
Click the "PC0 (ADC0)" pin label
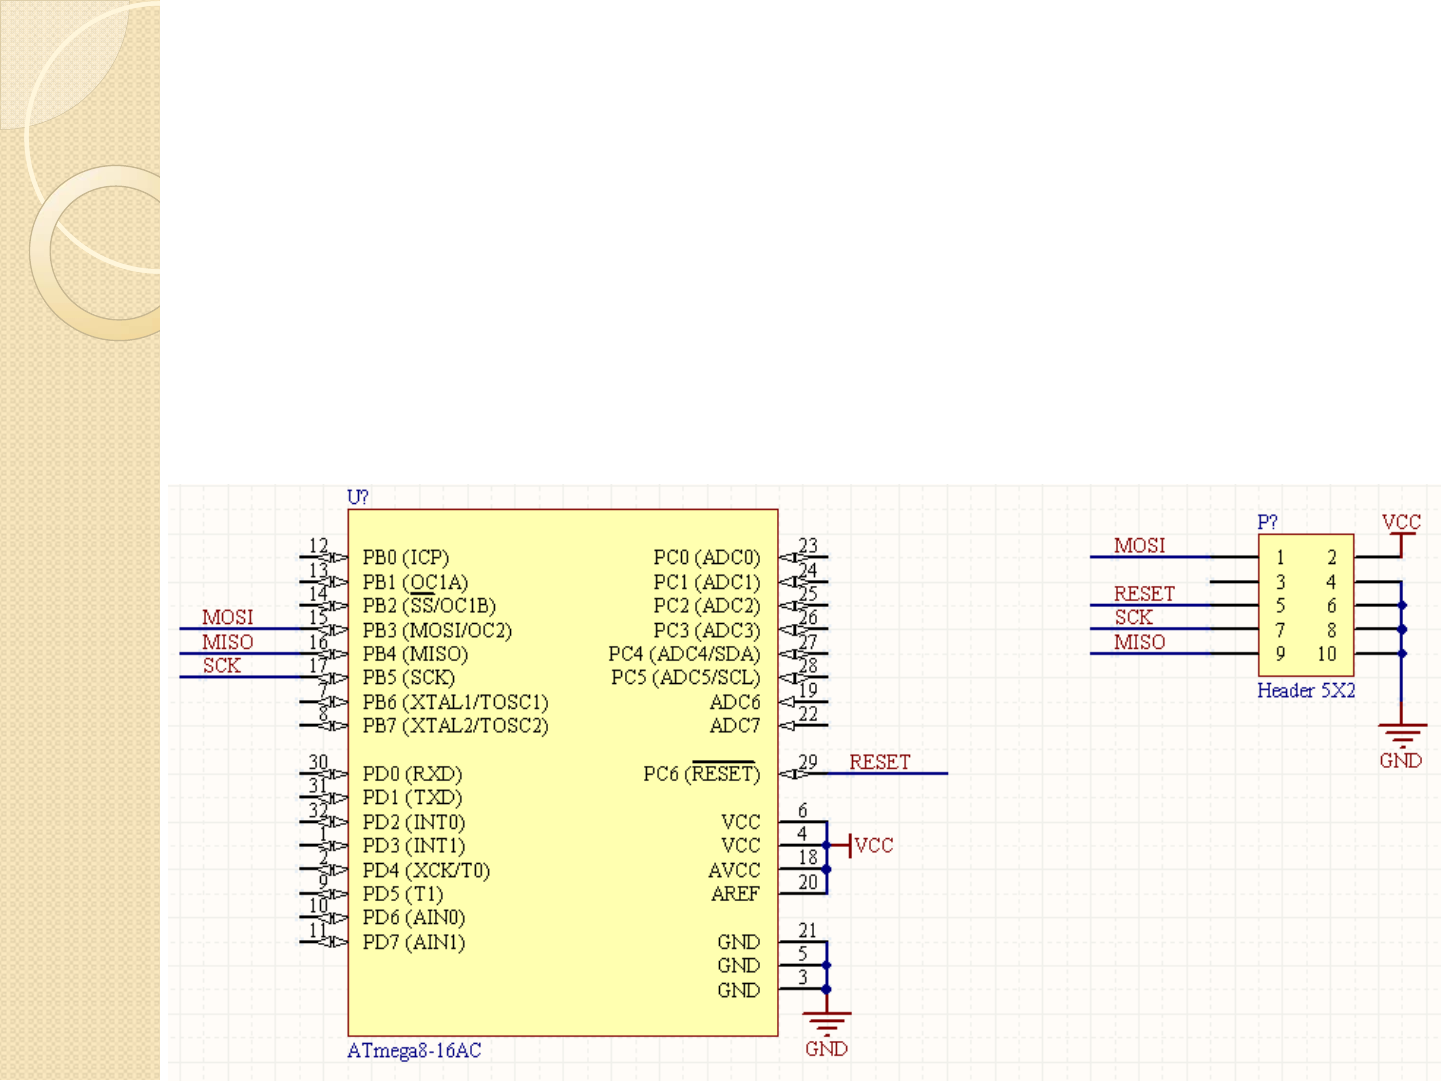coord(707,558)
